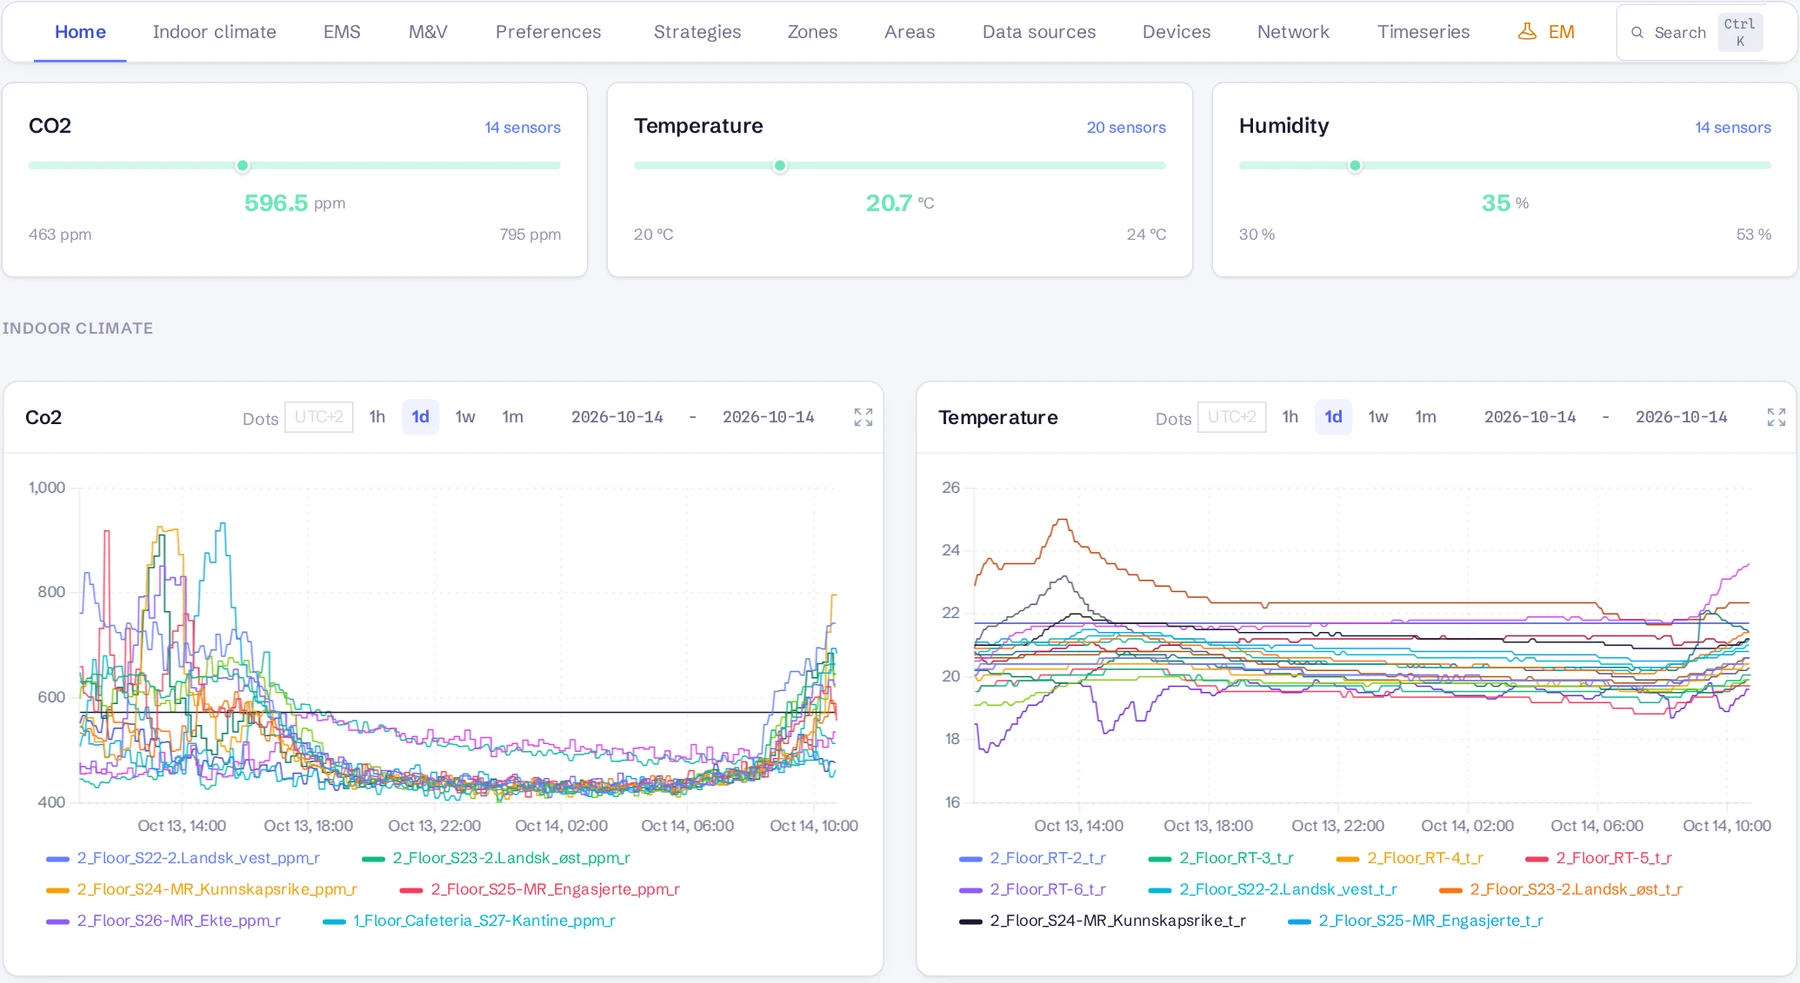Select the 1m range for Temperature chart

(x=1425, y=417)
